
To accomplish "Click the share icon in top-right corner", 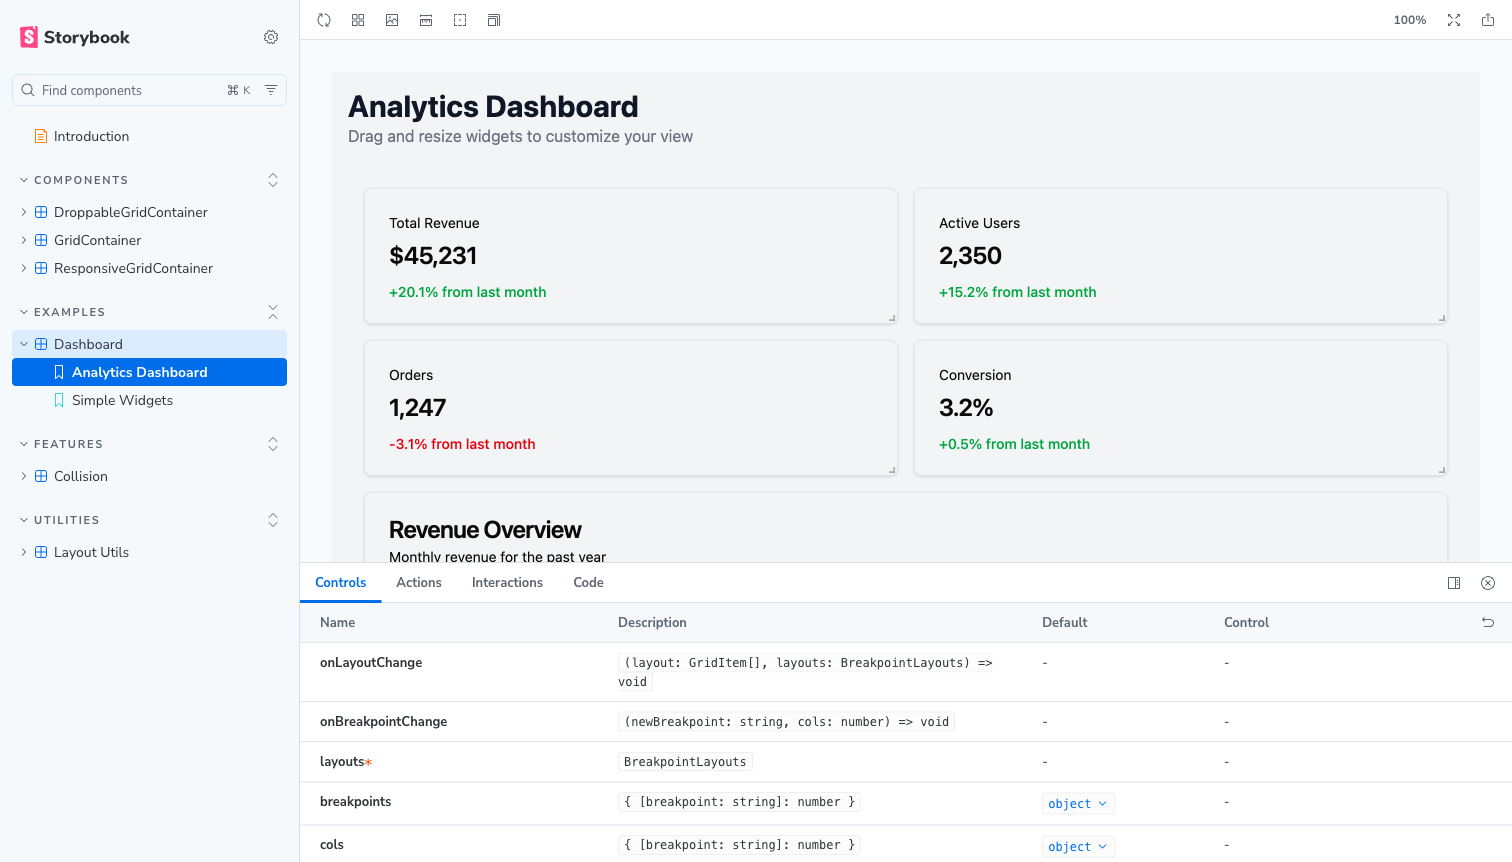I will [x=1488, y=20].
